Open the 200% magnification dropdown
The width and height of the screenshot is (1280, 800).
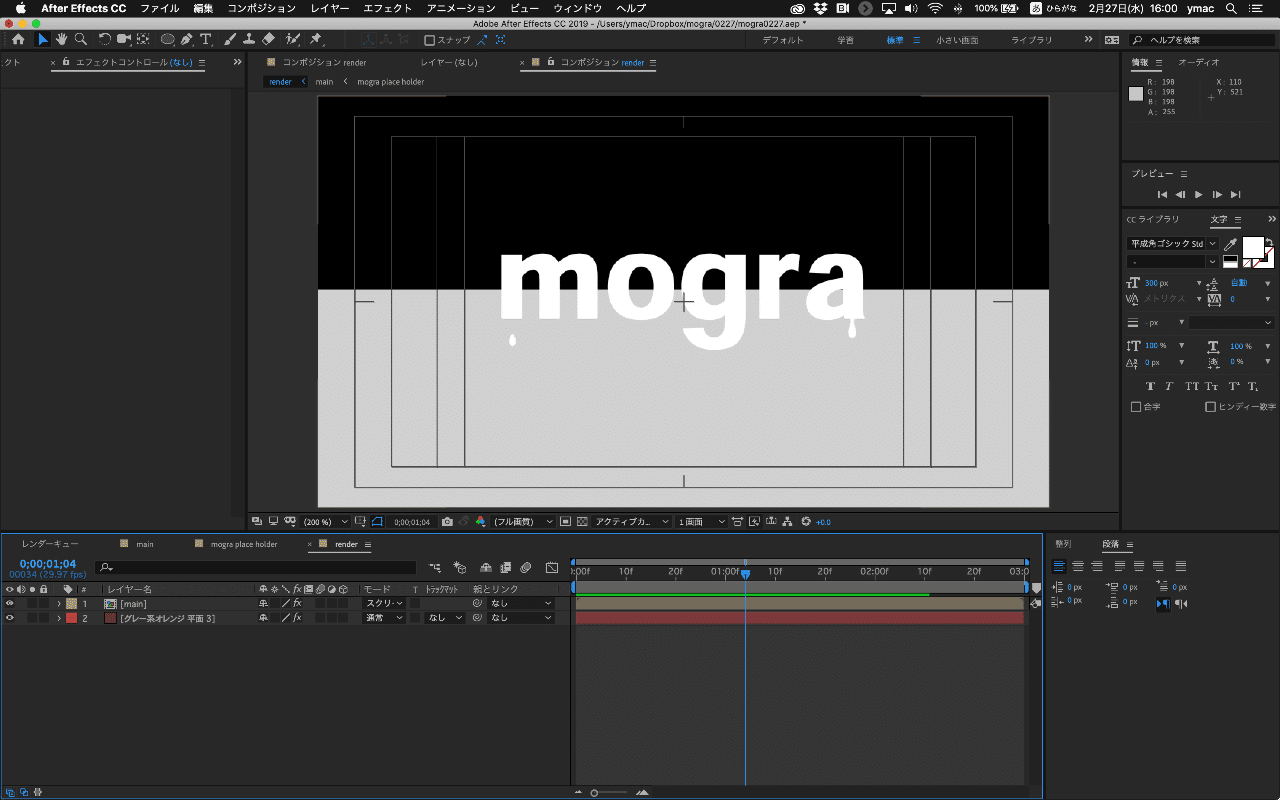[326, 522]
